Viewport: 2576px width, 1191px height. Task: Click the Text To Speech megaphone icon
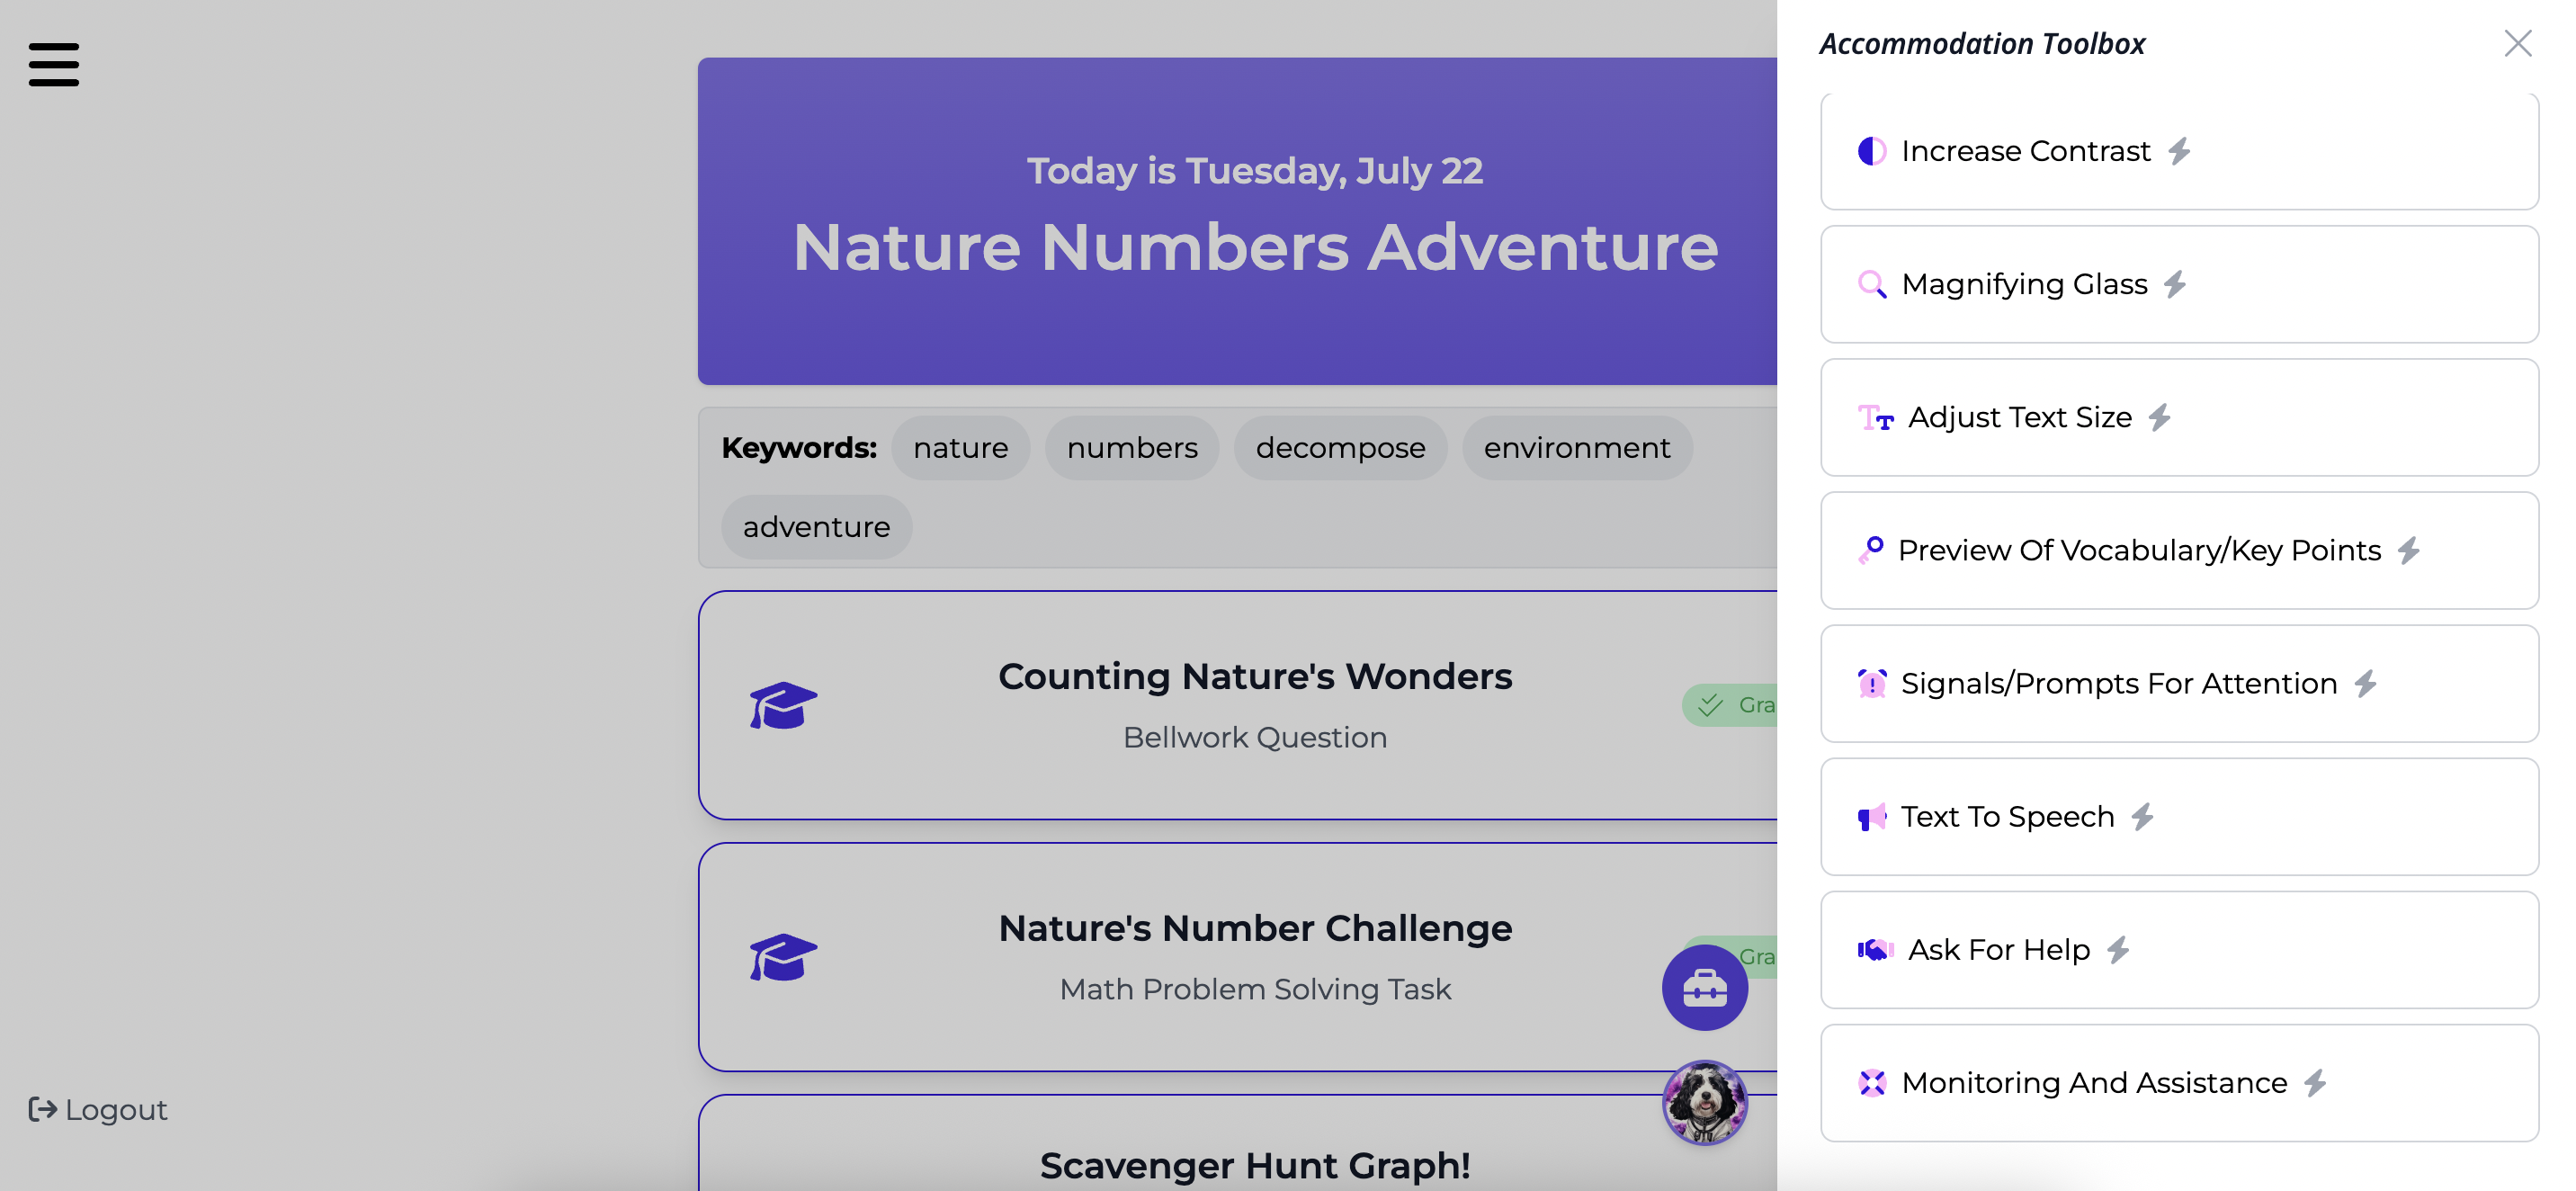point(1871,817)
